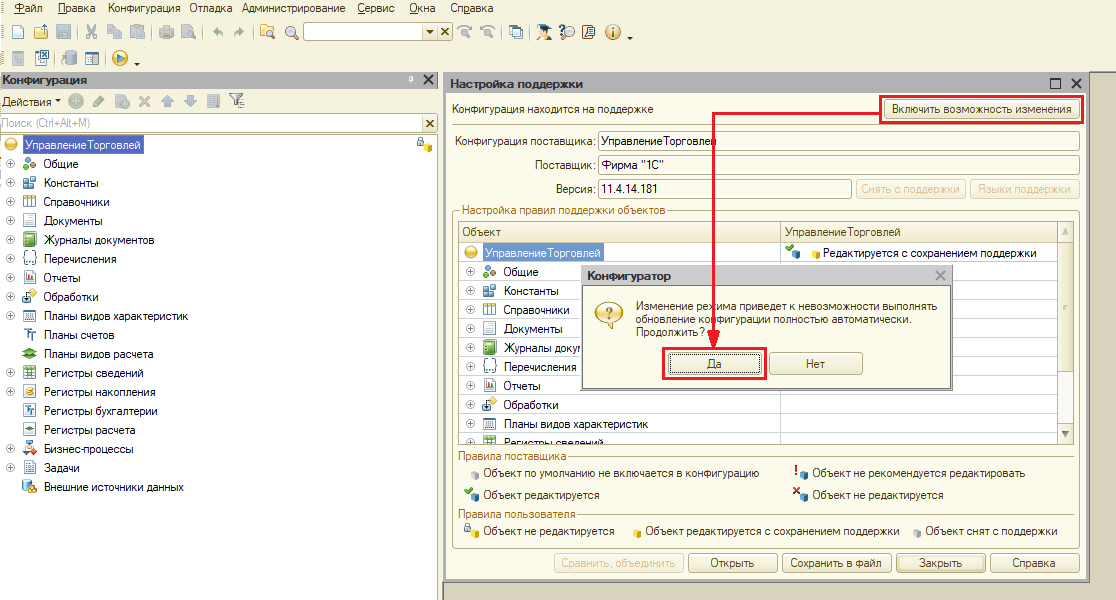Clear the toolbar search box with X
This screenshot has height=600, width=1116.
[x=445, y=32]
